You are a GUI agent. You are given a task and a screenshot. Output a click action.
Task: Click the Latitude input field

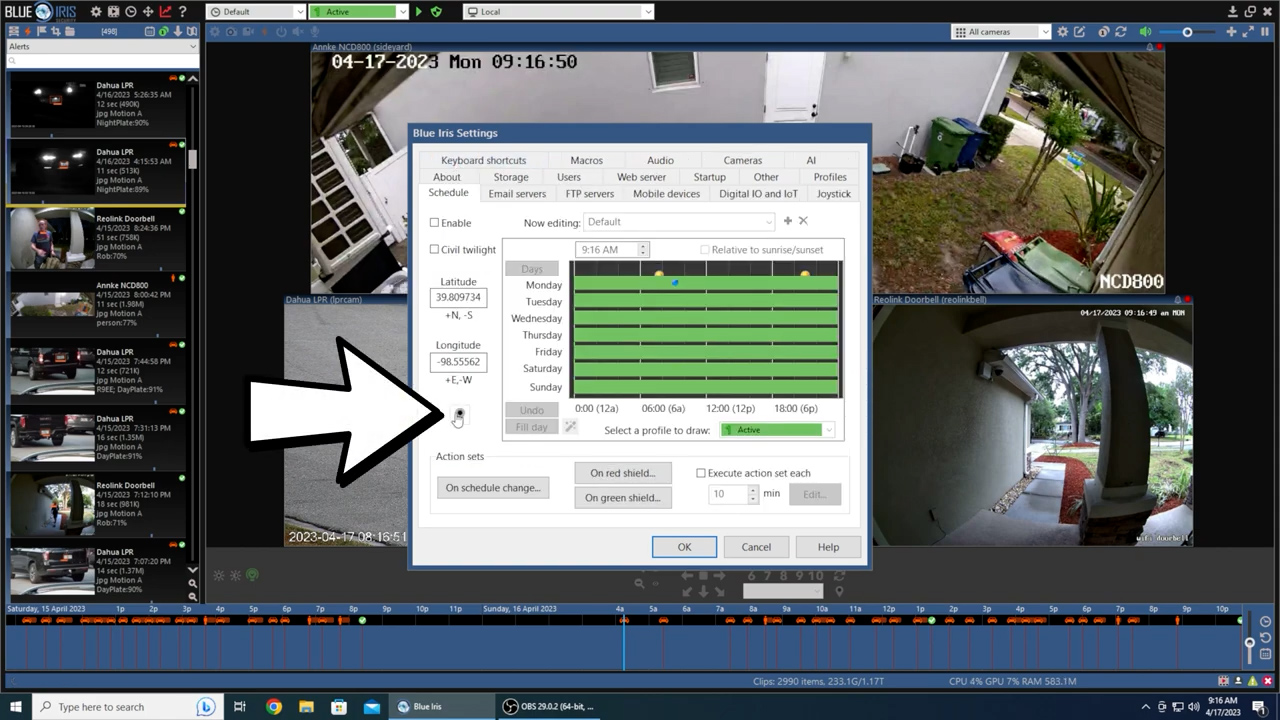point(458,298)
